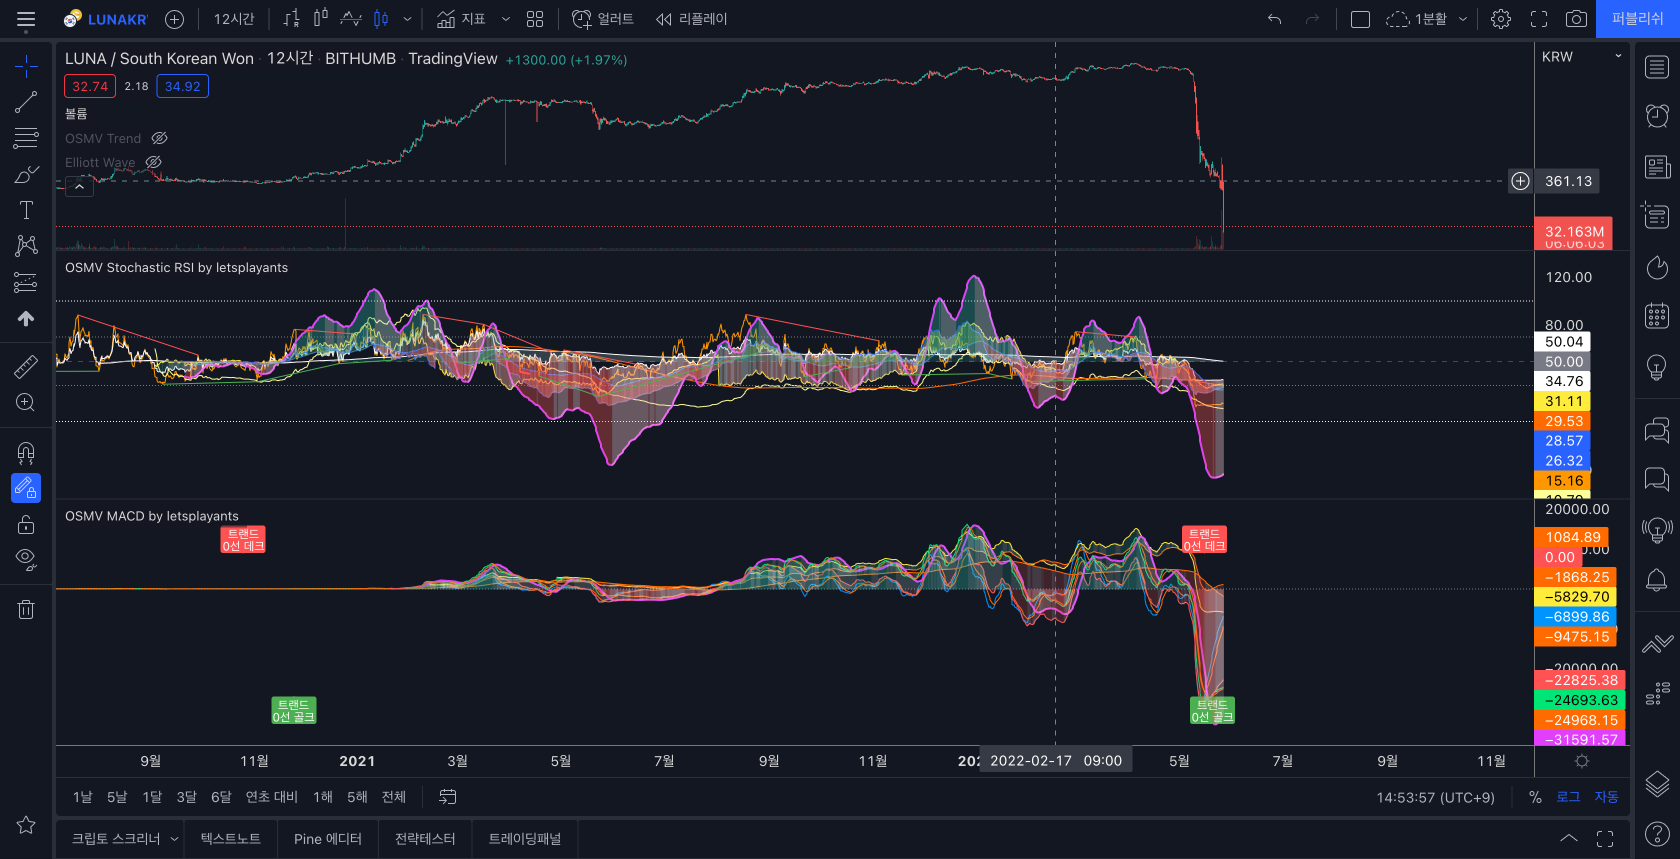The width and height of the screenshot is (1680, 859).
Task: Open the KRW currency dropdown
Action: [x=1582, y=57]
